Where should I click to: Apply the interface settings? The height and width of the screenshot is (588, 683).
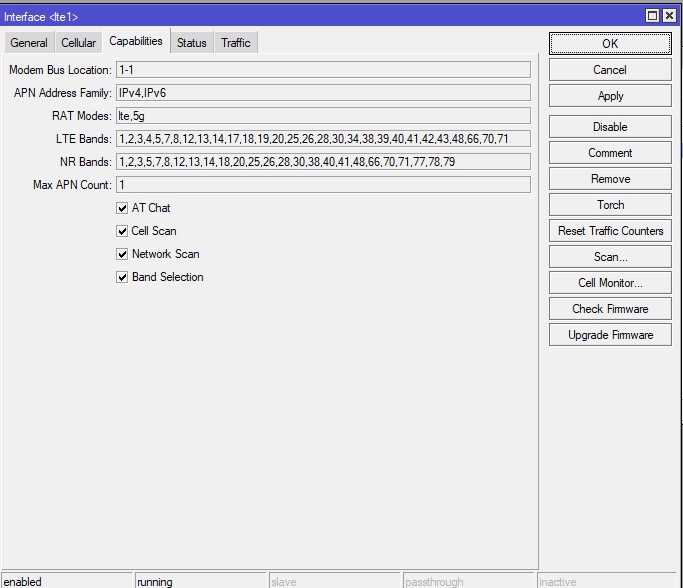(610, 96)
